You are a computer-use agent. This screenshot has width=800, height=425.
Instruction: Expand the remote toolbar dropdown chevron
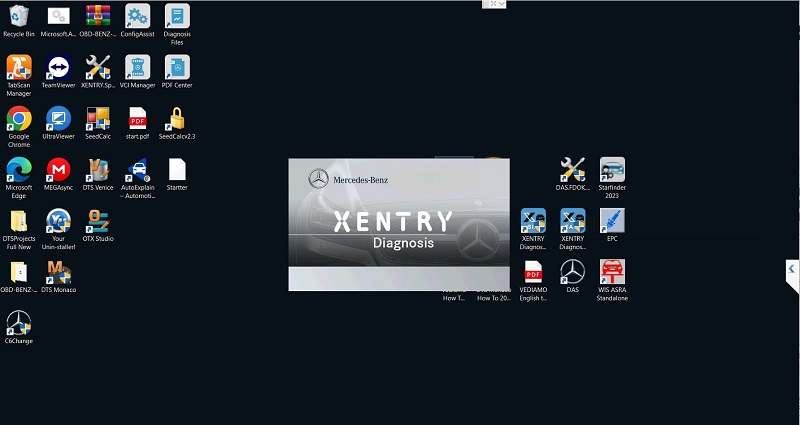[x=502, y=4]
